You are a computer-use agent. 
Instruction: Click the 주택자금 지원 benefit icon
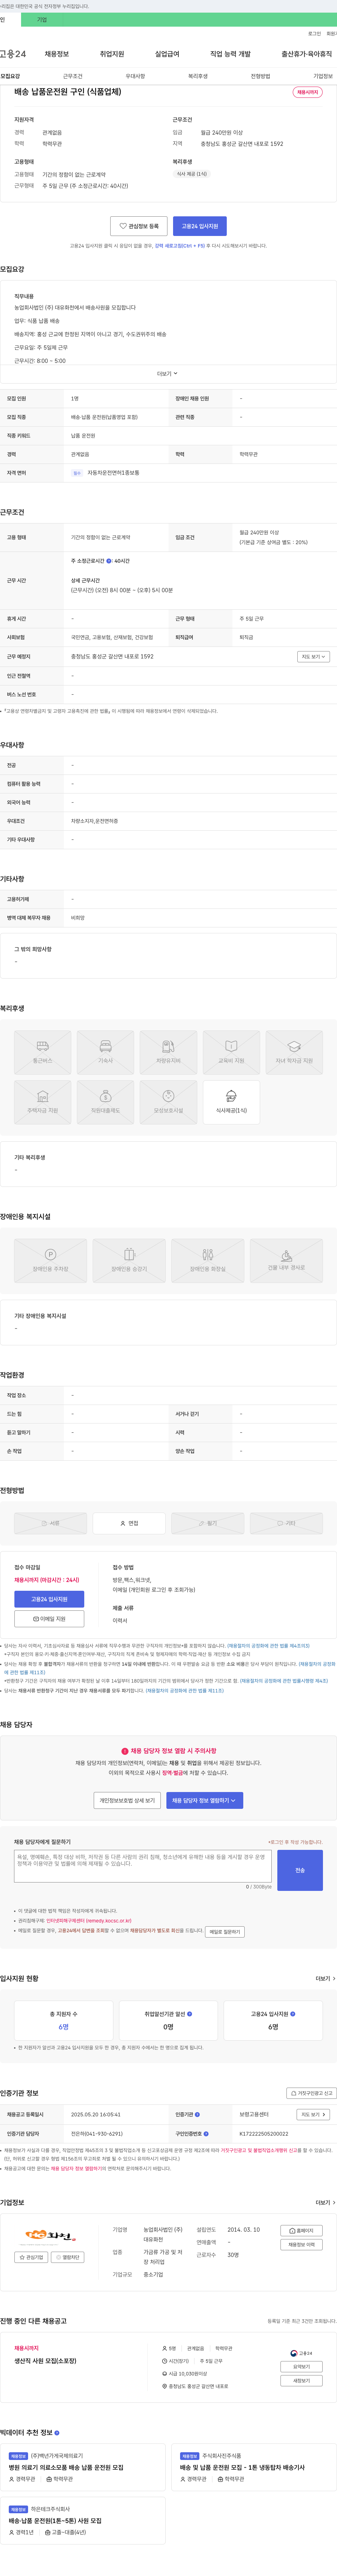click(43, 1102)
